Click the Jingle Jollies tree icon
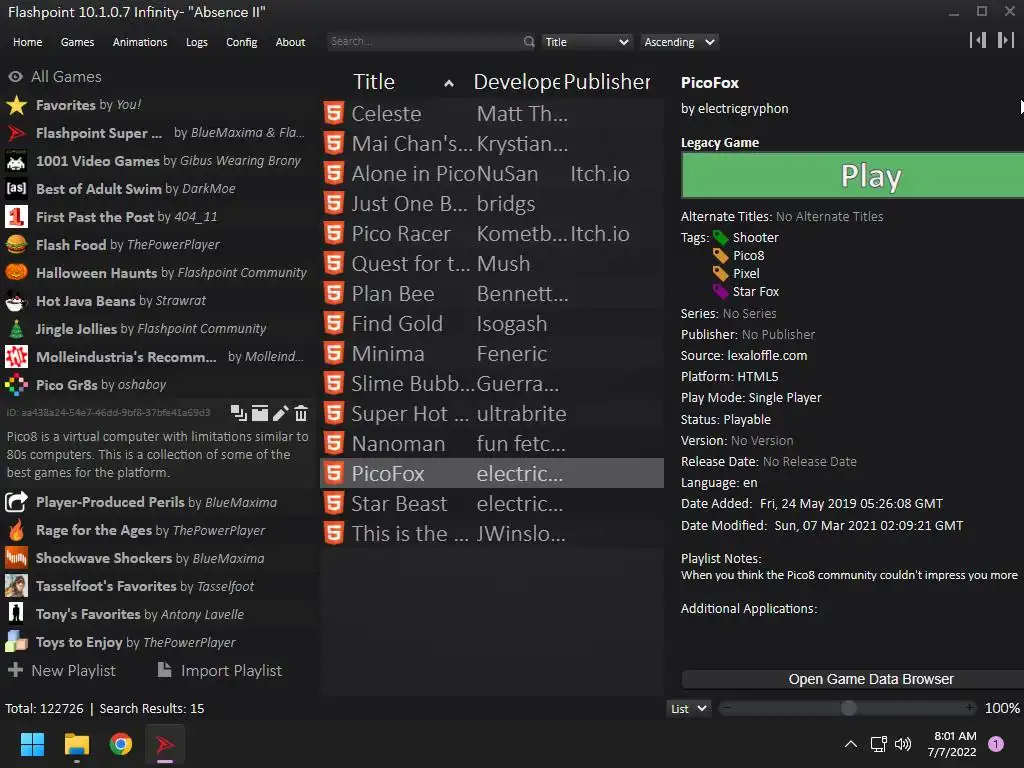Screen dimensions: 1024x768 click(x=16, y=328)
